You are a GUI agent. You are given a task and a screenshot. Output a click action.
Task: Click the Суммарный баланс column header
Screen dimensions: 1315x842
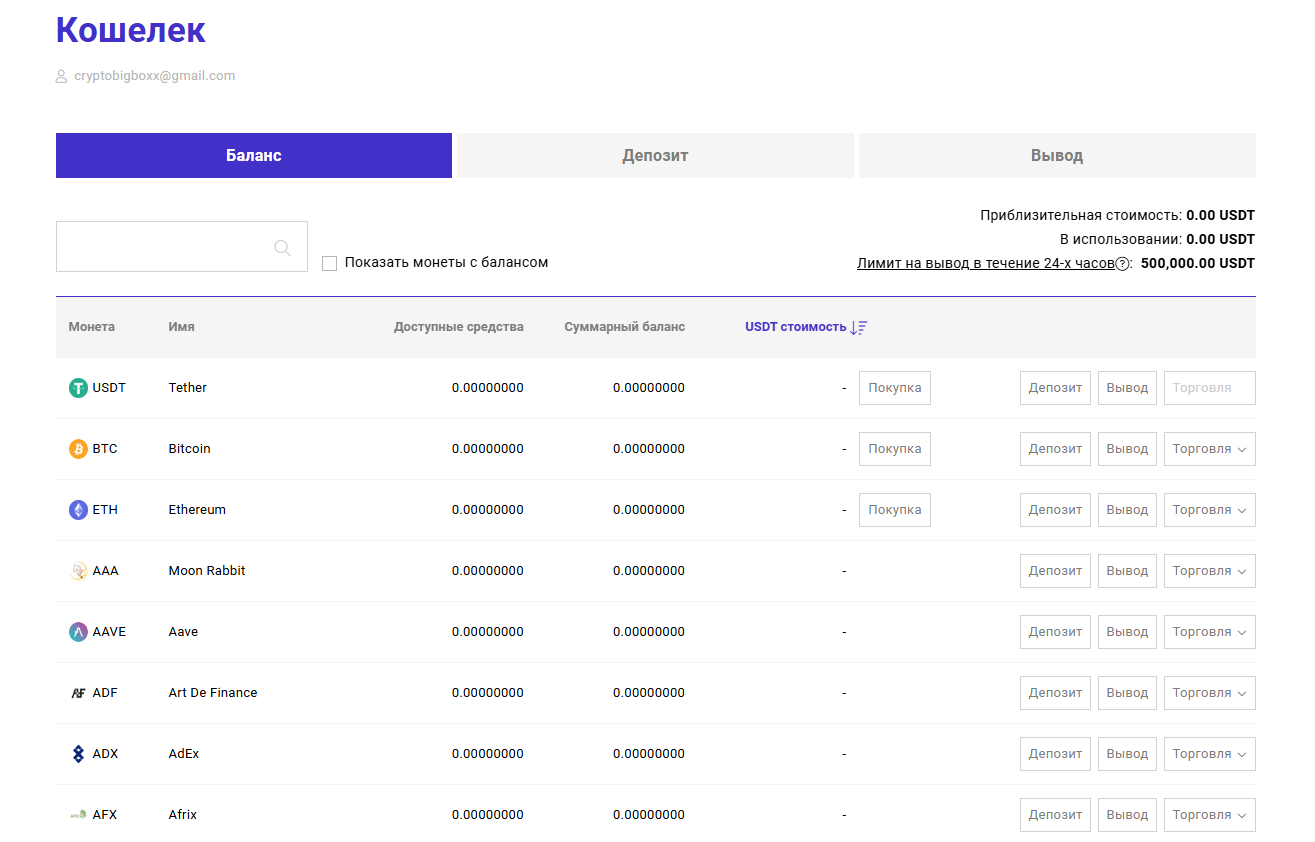point(625,327)
